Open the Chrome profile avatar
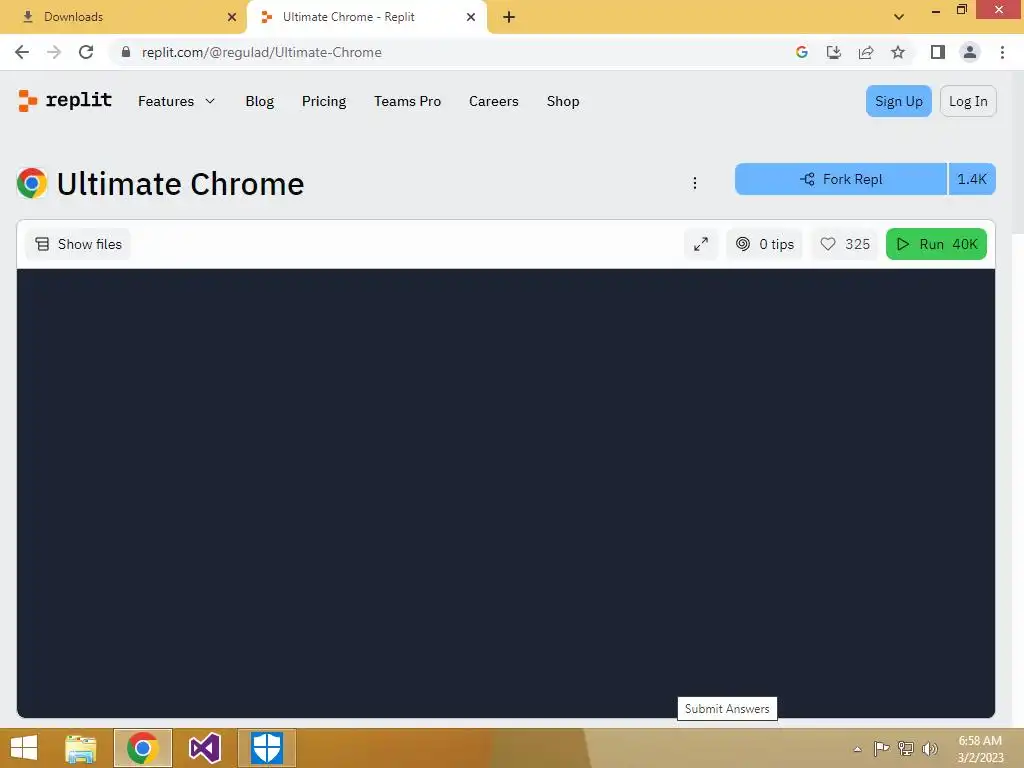The height and width of the screenshot is (768, 1024). click(970, 52)
